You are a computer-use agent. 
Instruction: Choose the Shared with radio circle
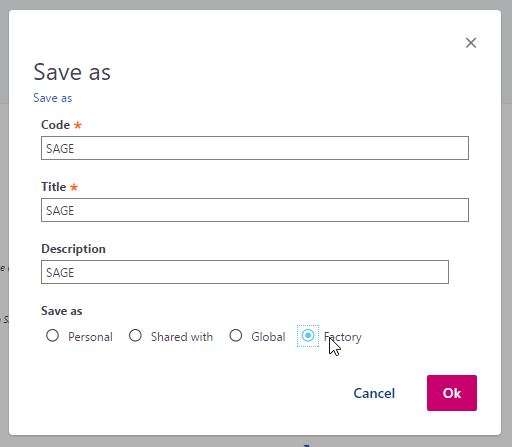click(135, 335)
